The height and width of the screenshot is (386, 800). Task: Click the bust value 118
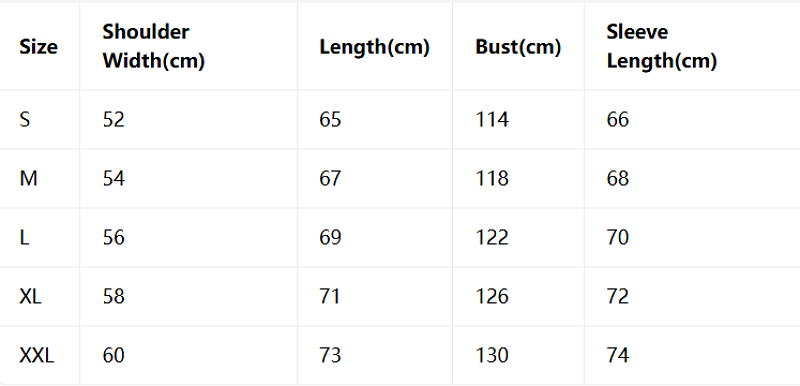pos(492,179)
